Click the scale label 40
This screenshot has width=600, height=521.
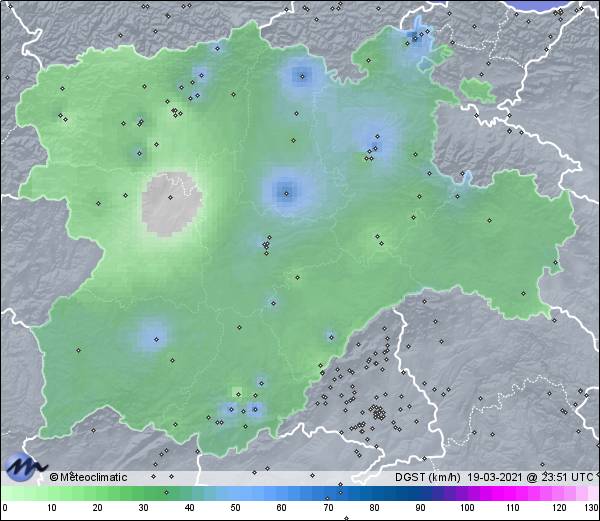tap(189, 508)
